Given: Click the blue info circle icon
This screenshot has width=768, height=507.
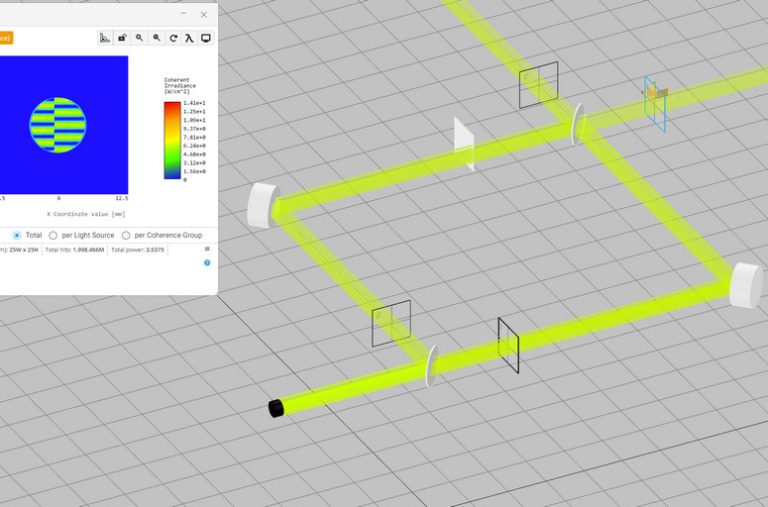Looking at the screenshot, I should coord(207,263).
